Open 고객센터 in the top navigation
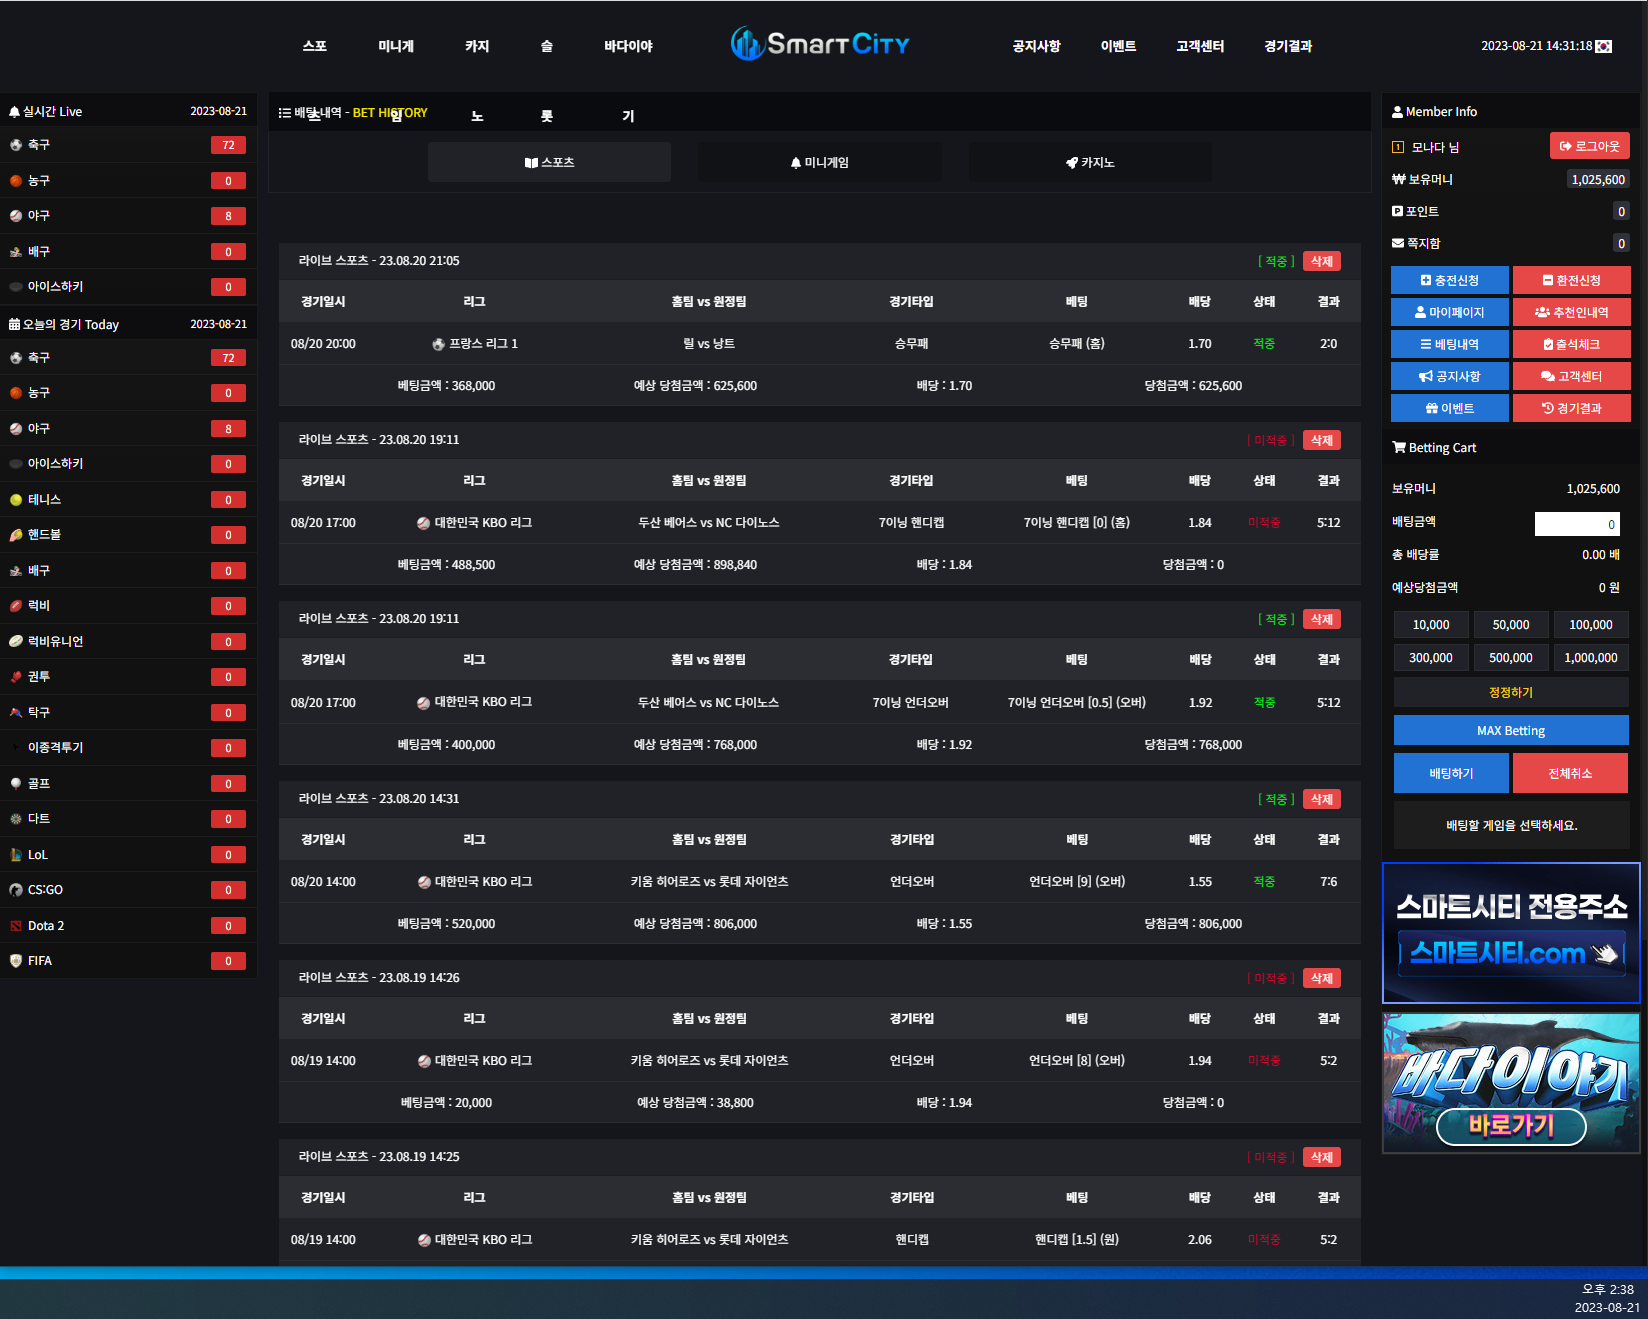This screenshot has height=1319, width=1648. (x=1200, y=46)
